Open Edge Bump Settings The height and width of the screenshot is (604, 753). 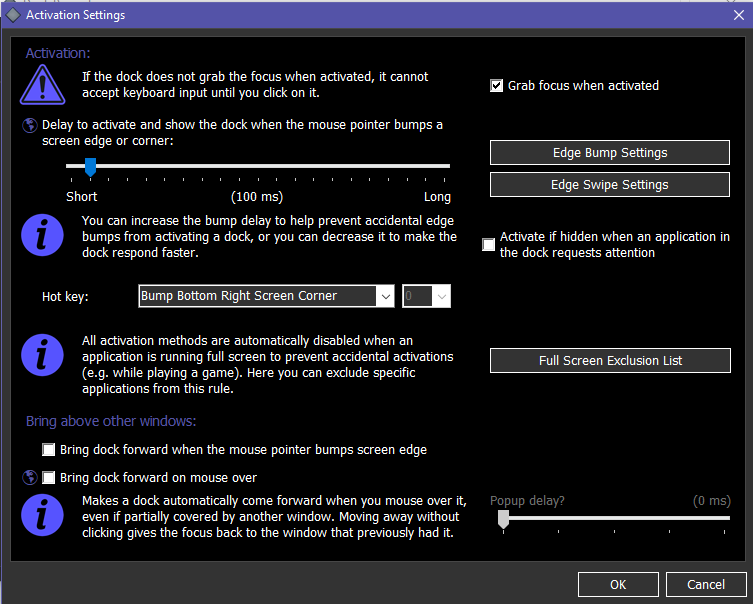pos(609,153)
